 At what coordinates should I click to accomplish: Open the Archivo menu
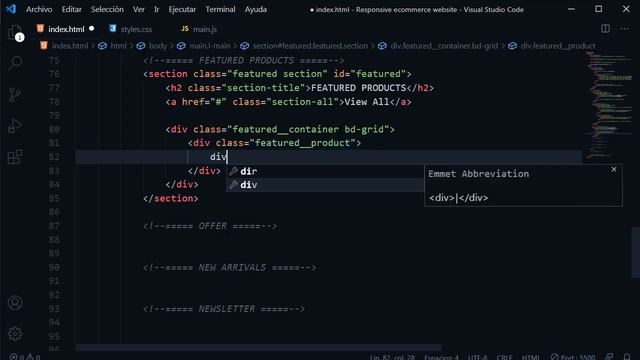(x=39, y=9)
